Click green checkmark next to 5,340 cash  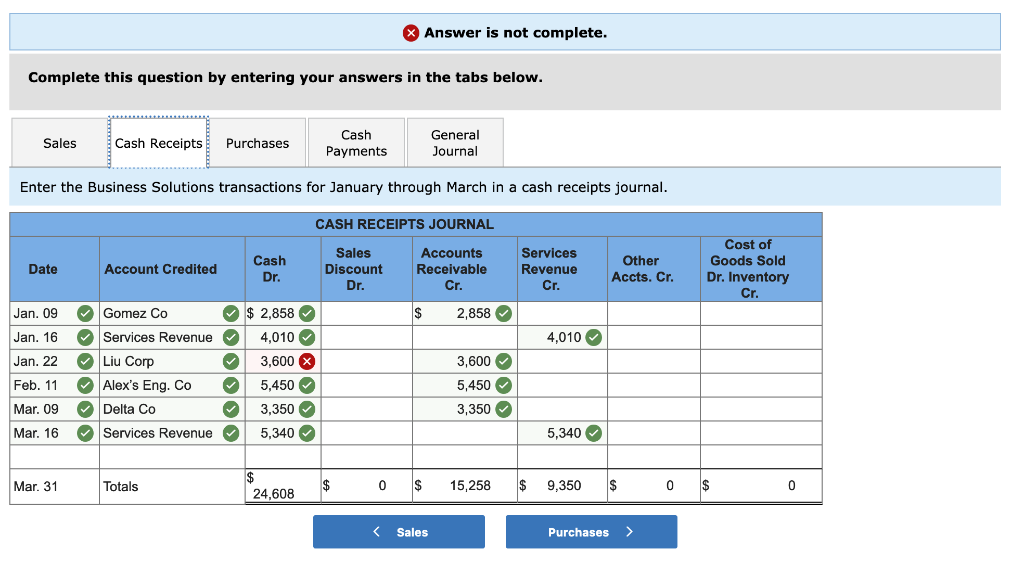307,433
